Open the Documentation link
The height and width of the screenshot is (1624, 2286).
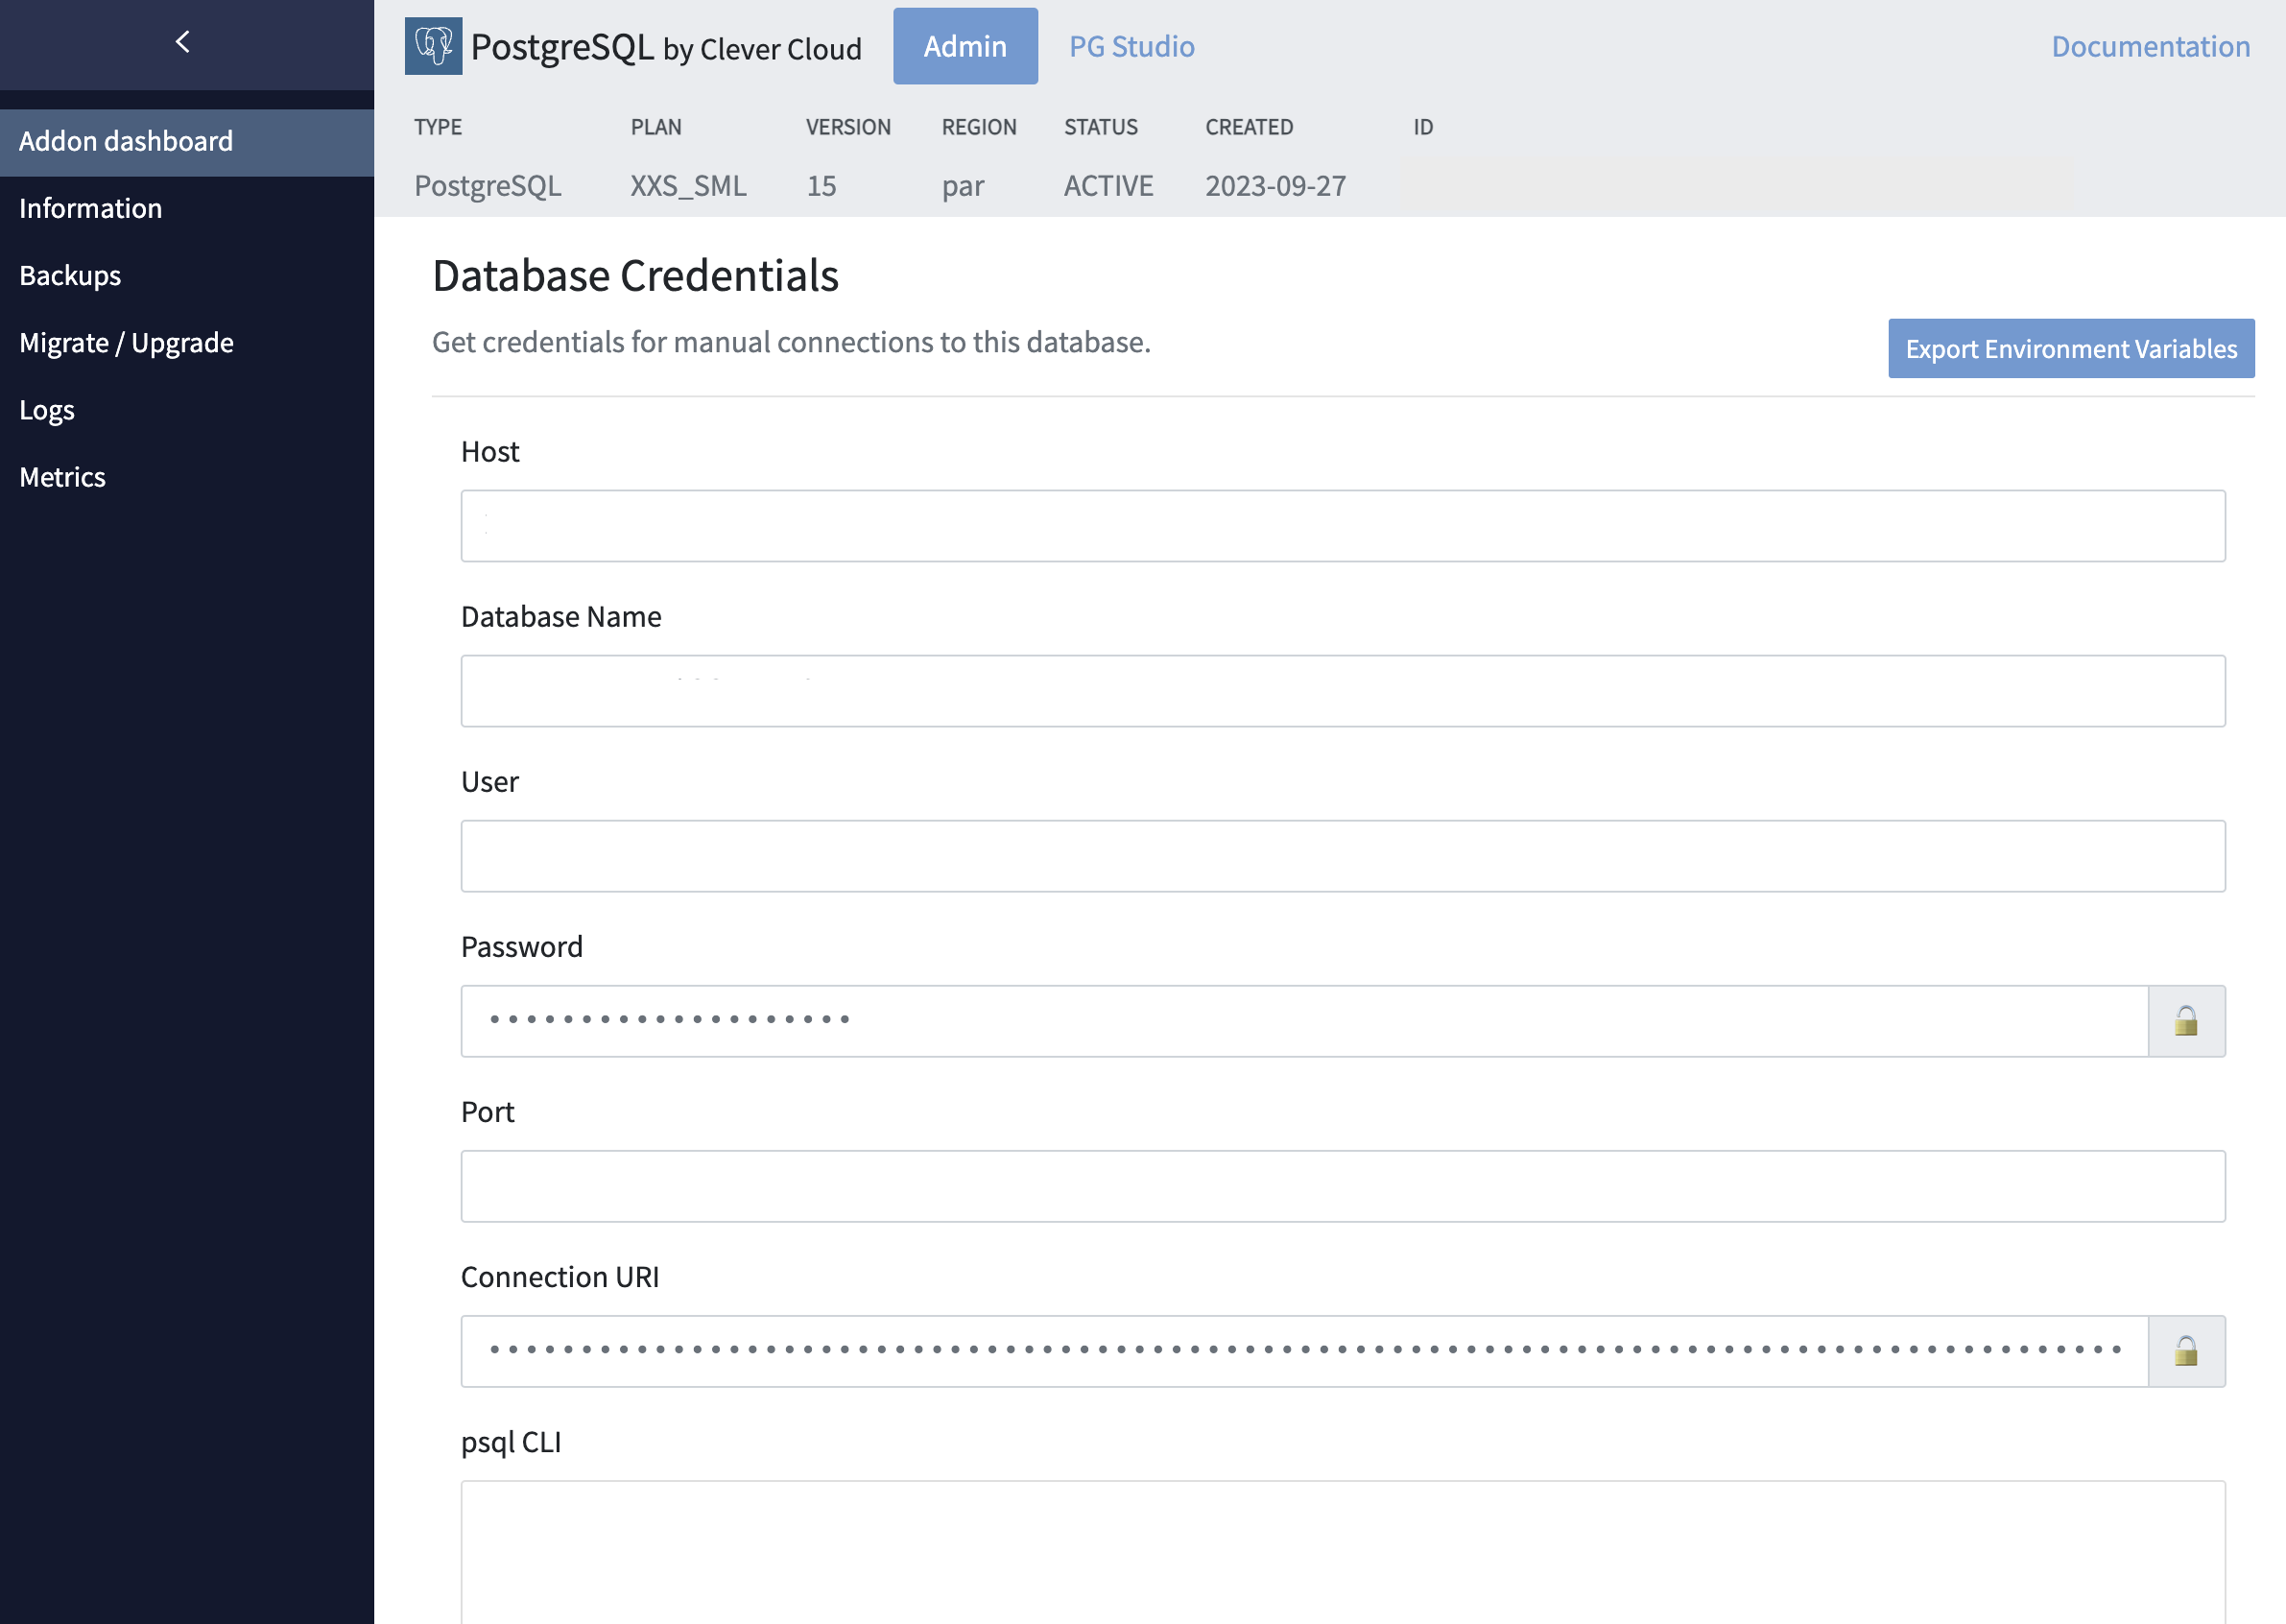click(x=2149, y=46)
